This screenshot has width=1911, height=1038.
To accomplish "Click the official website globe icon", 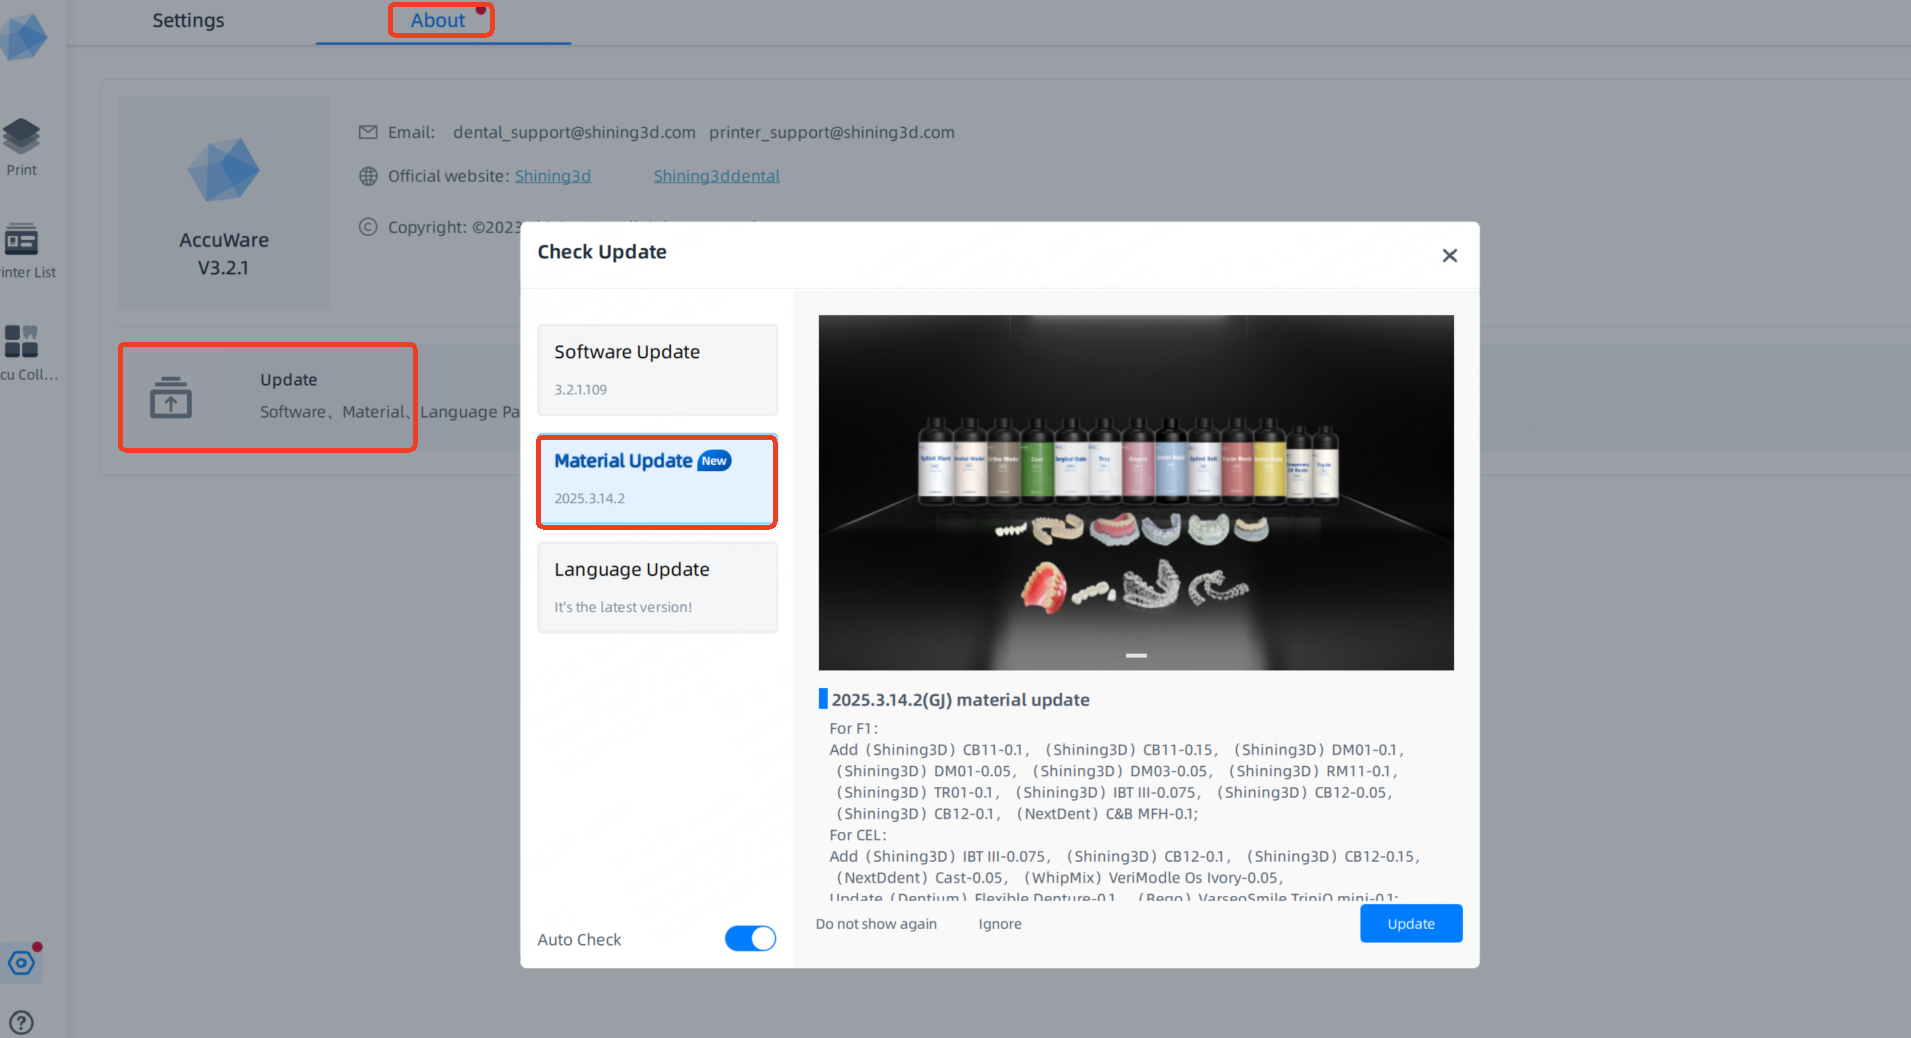I will pyautogui.click(x=368, y=176).
